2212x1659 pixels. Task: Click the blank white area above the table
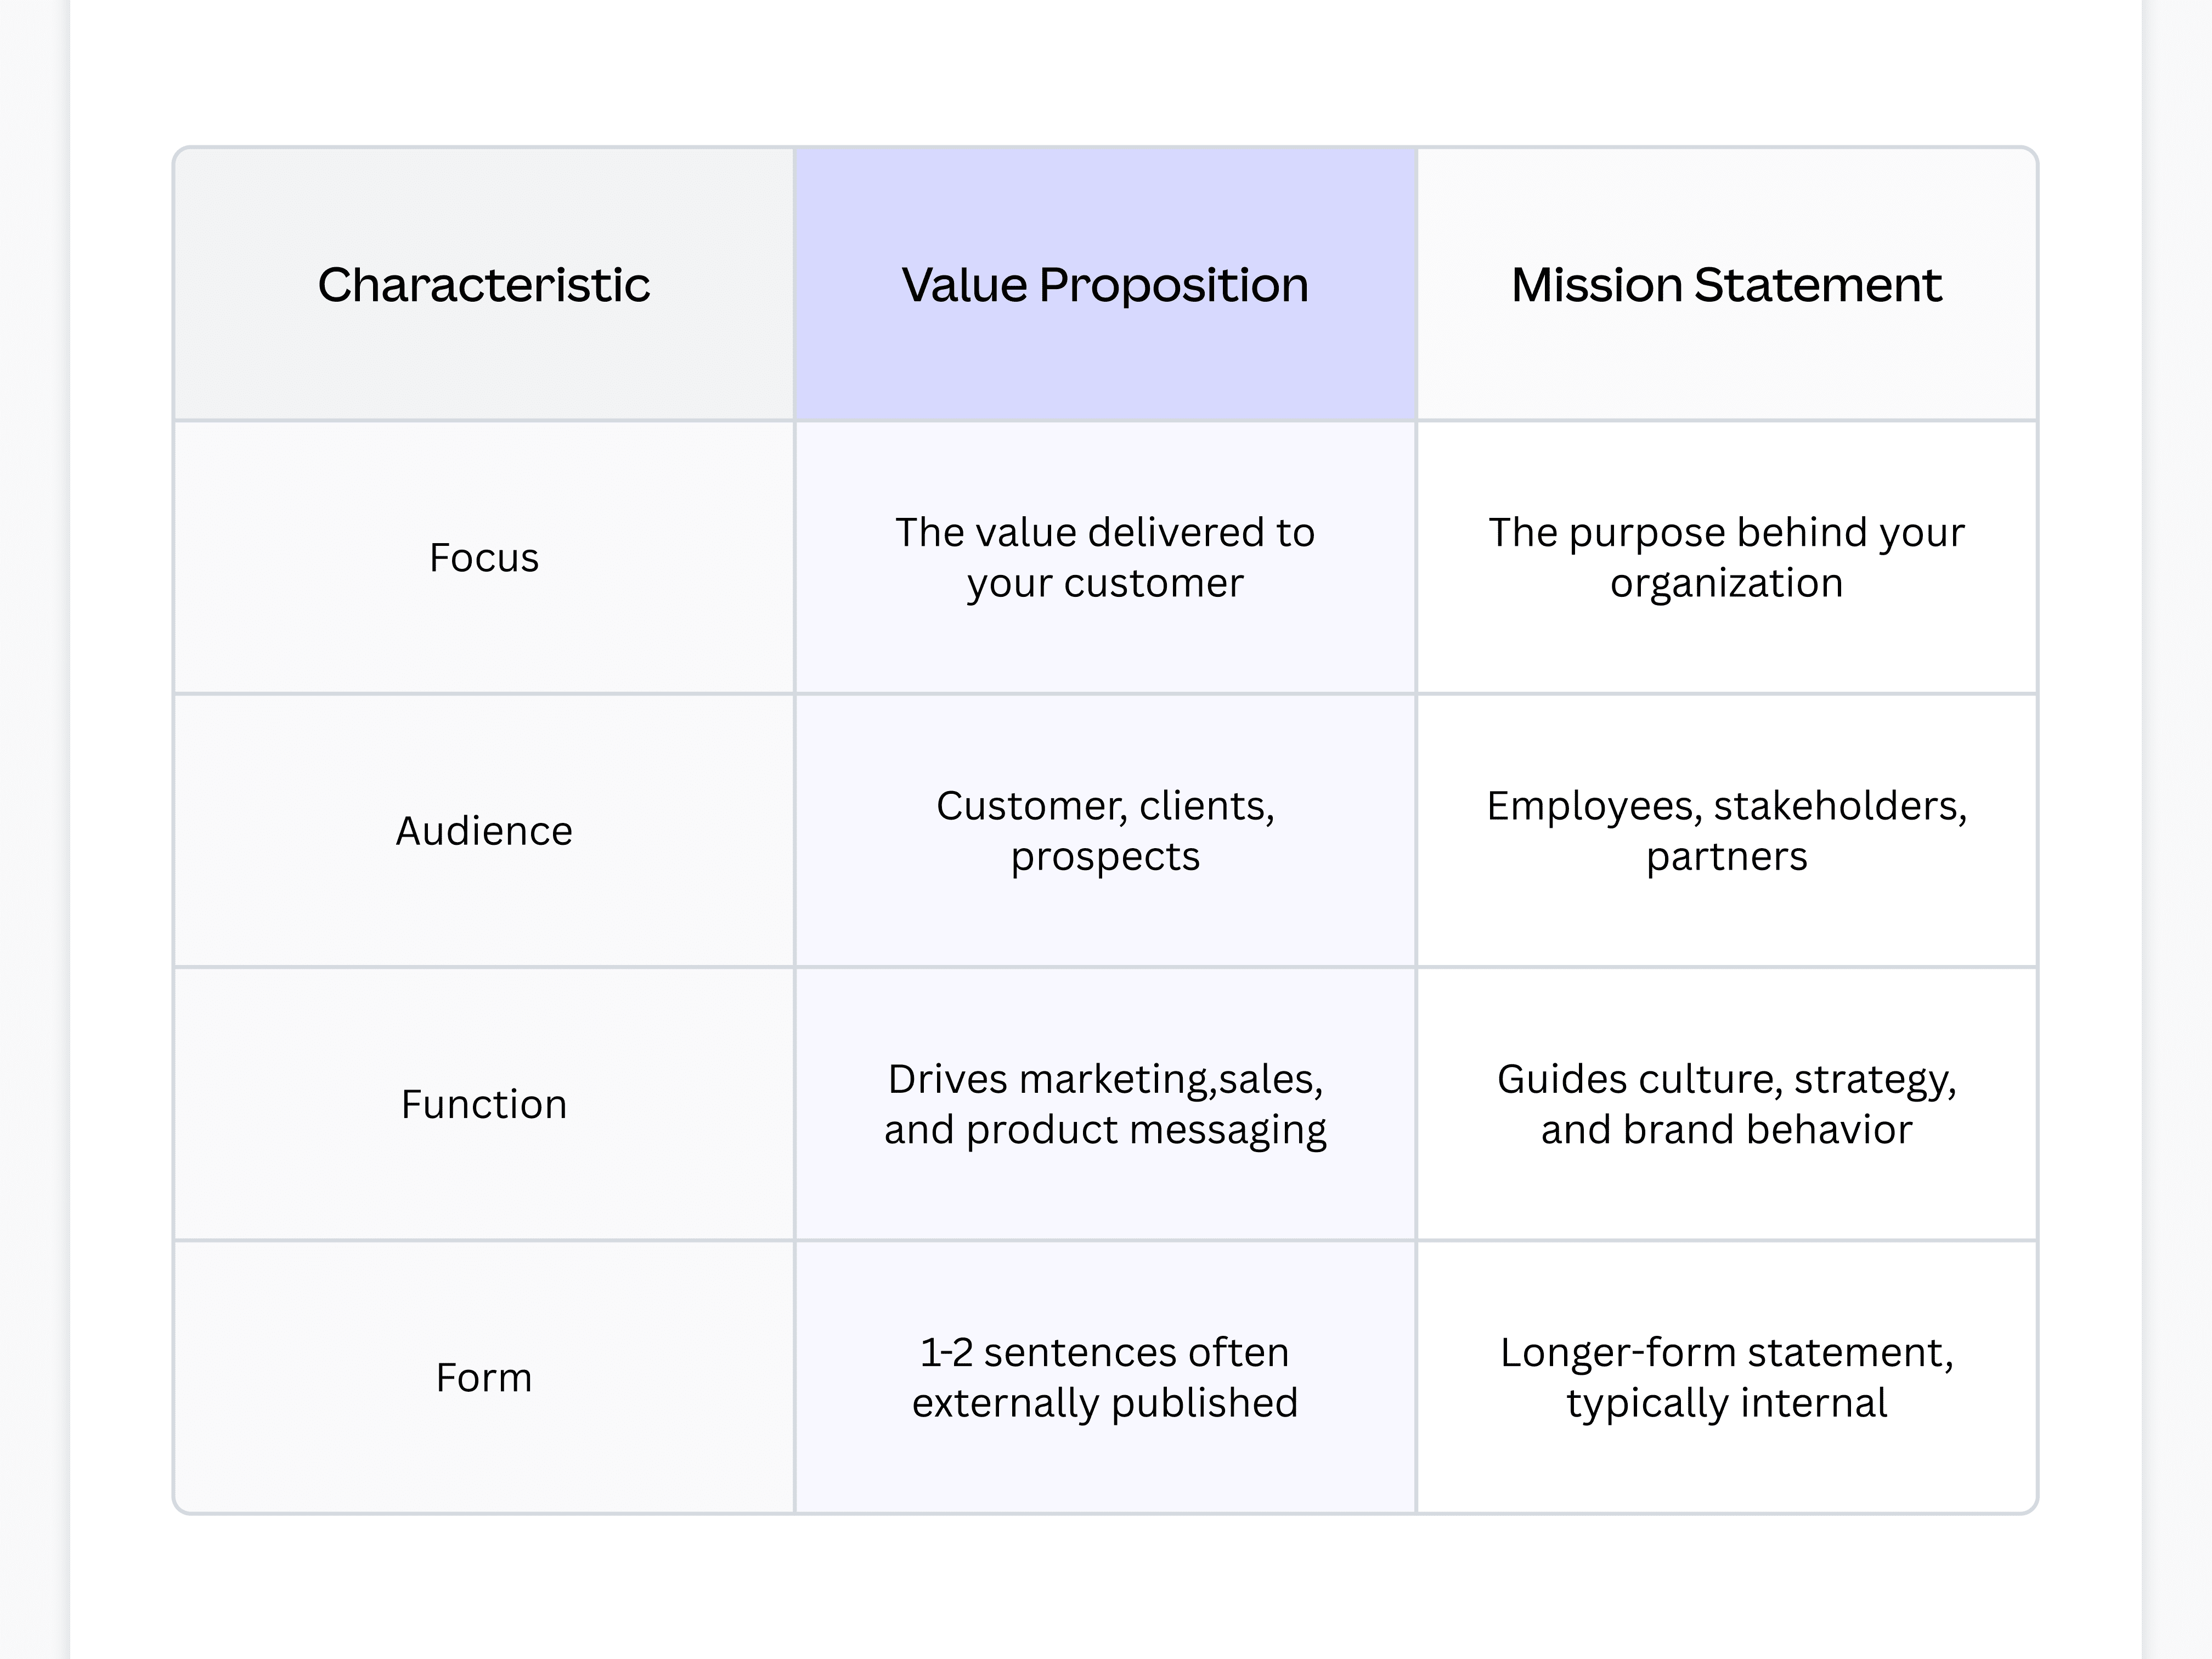[x=1105, y=70]
